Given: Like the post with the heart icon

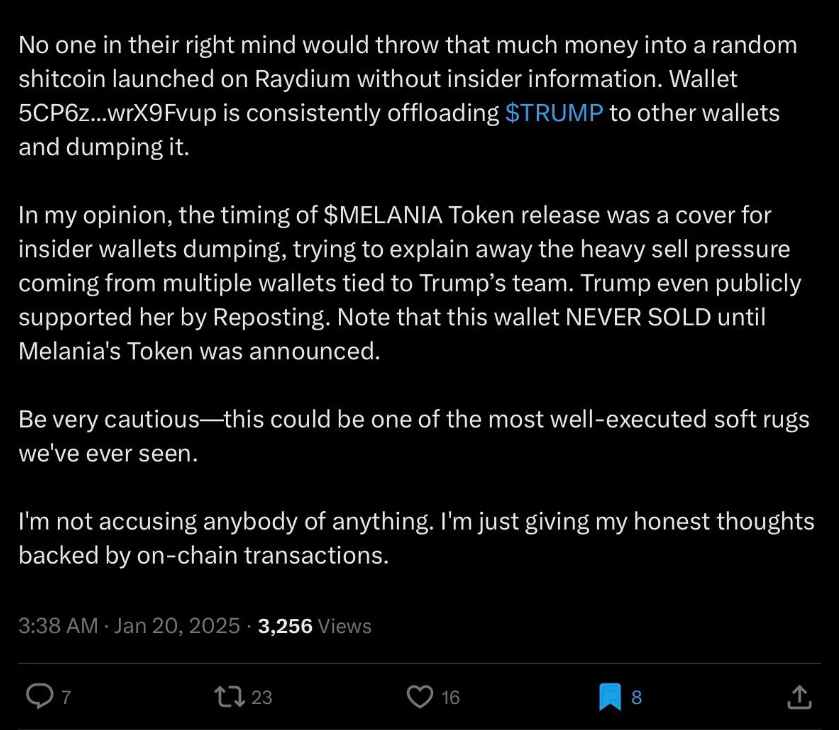Looking at the screenshot, I should click(422, 697).
